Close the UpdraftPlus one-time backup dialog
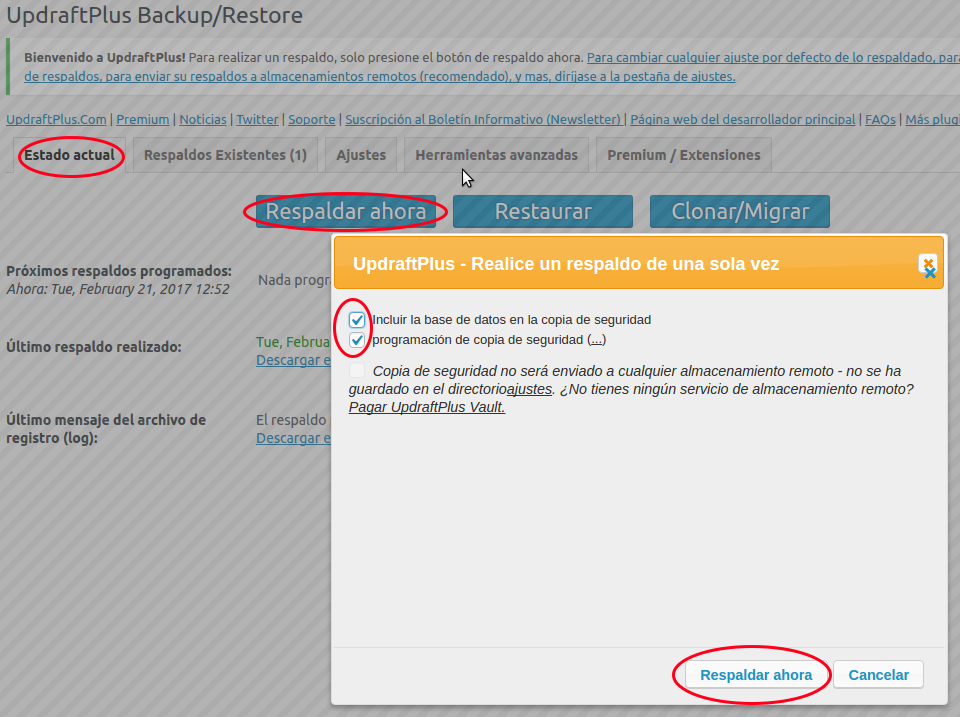This screenshot has height=717, width=960. pos(928,265)
